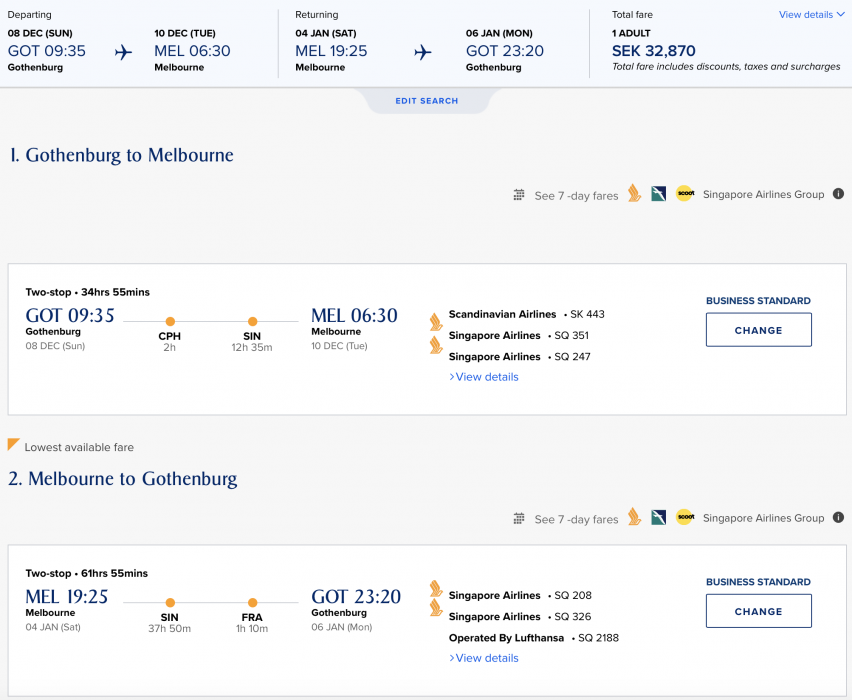852x700 pixels.
Task: Click the info icon for outbound flight section
Action: 838,194
